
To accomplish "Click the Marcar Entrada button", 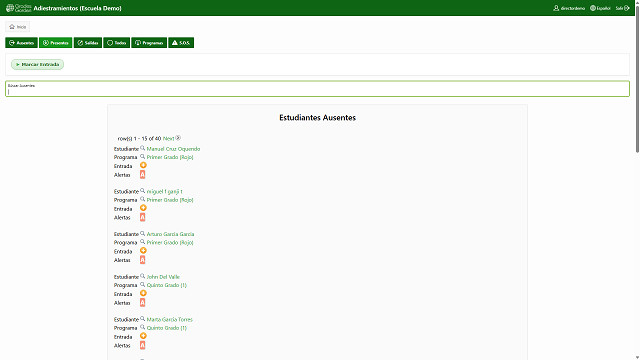I will coord(38,64).
